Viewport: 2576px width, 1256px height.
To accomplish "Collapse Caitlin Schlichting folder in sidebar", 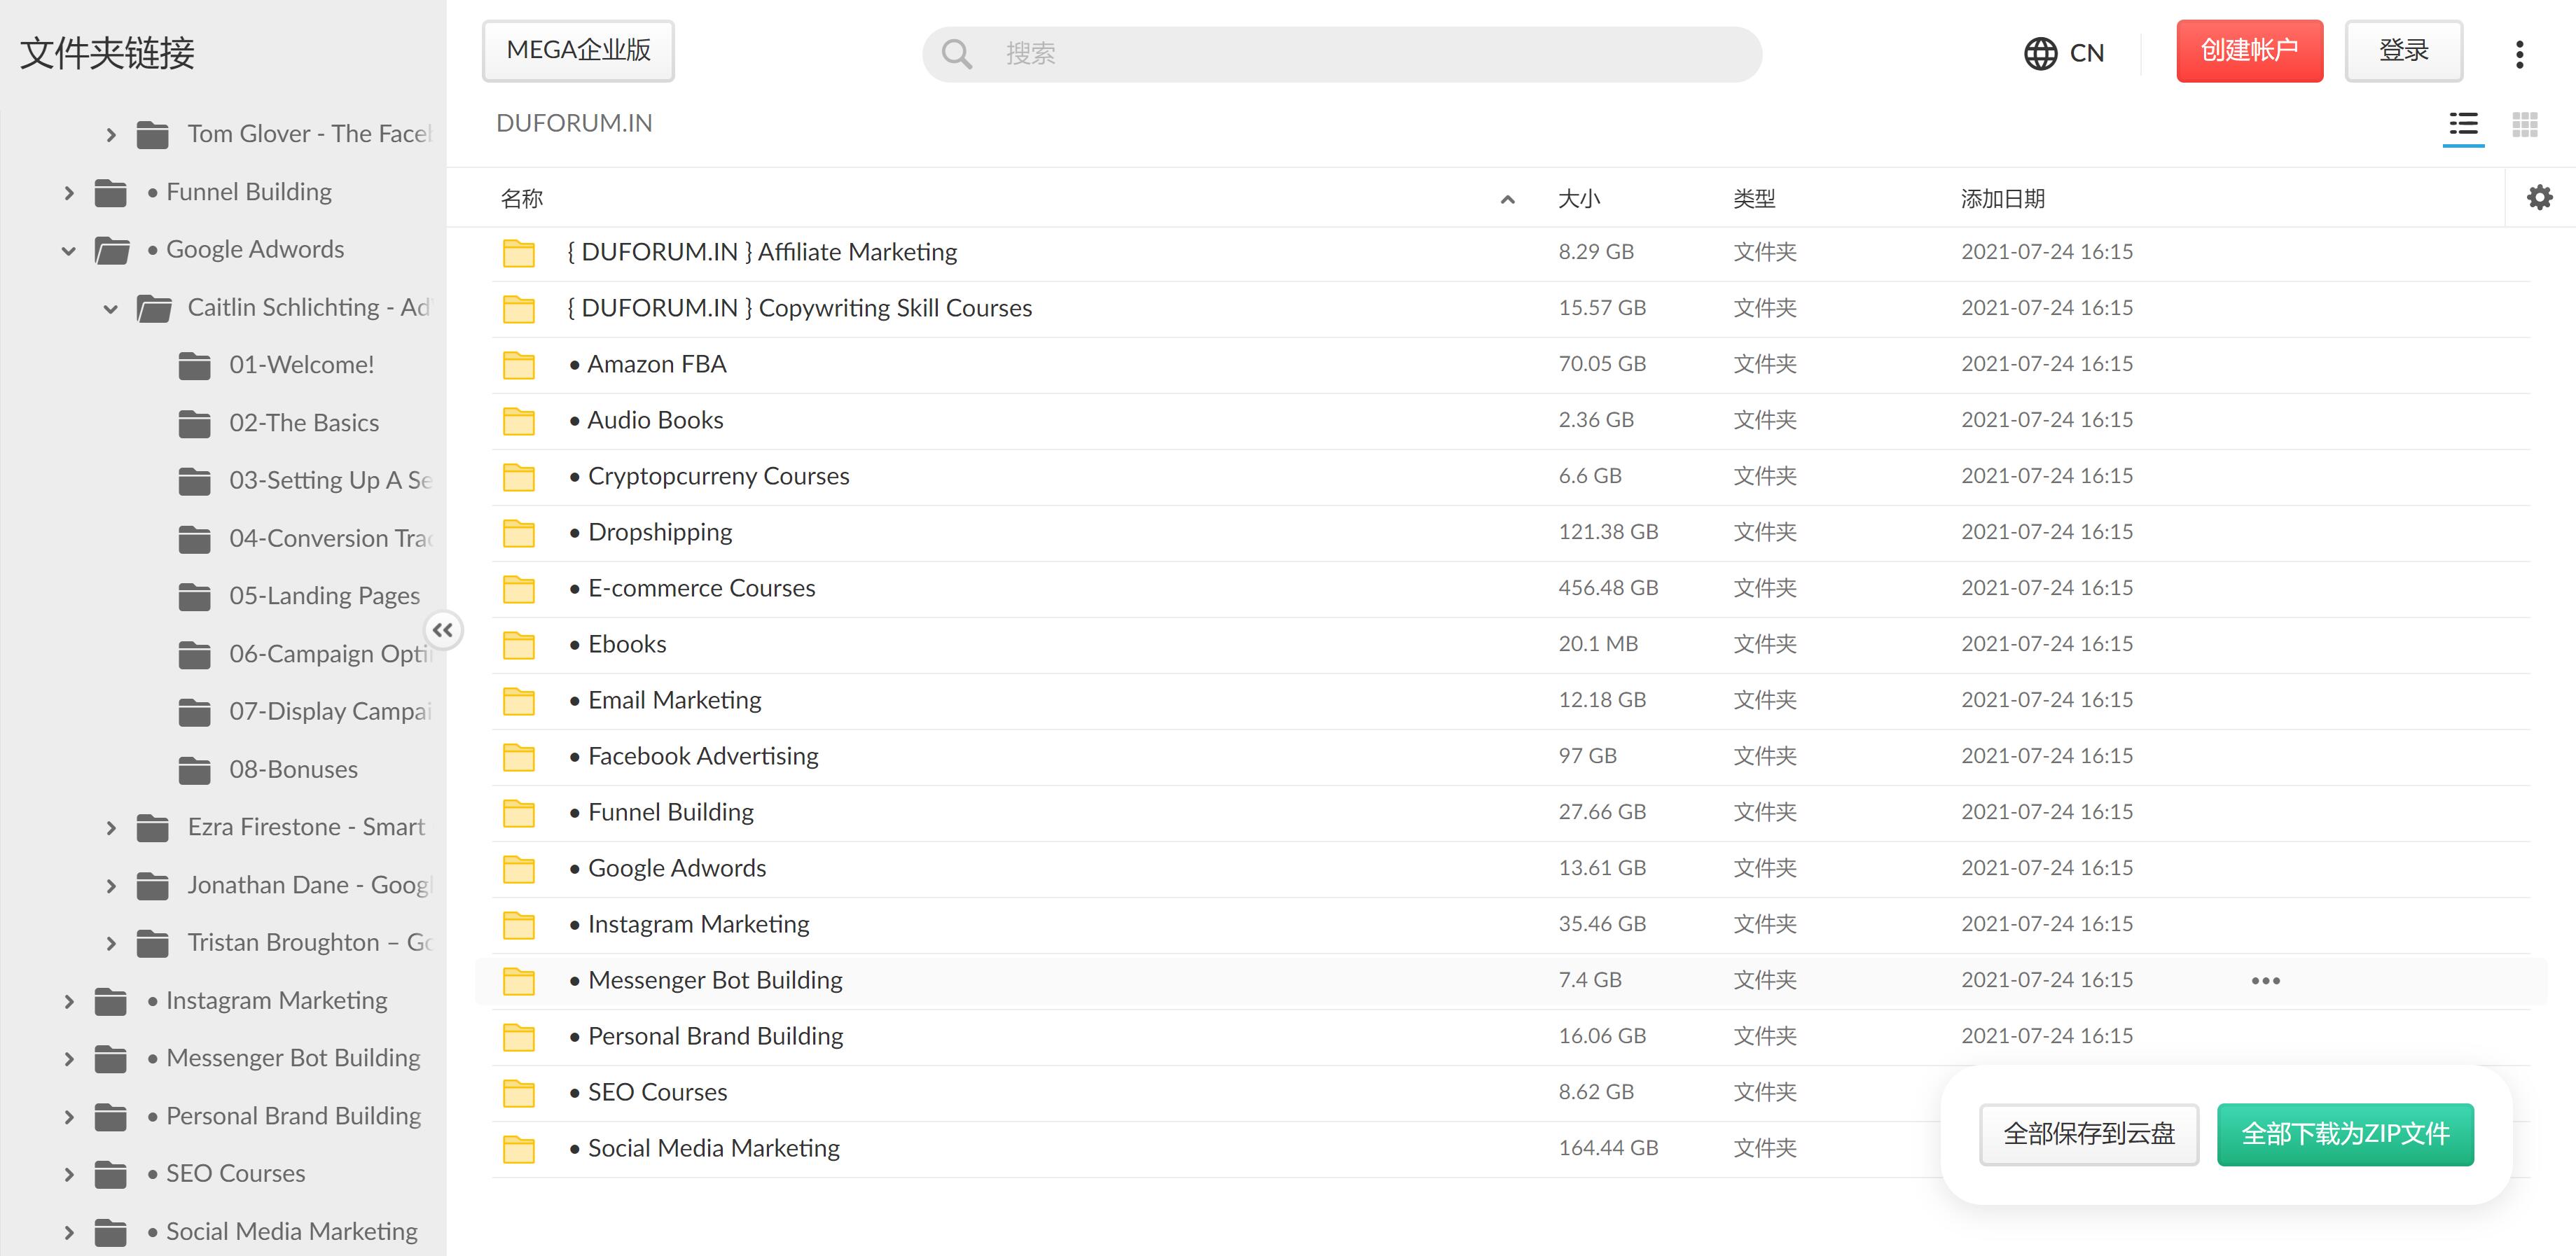I will pos(111,308).
